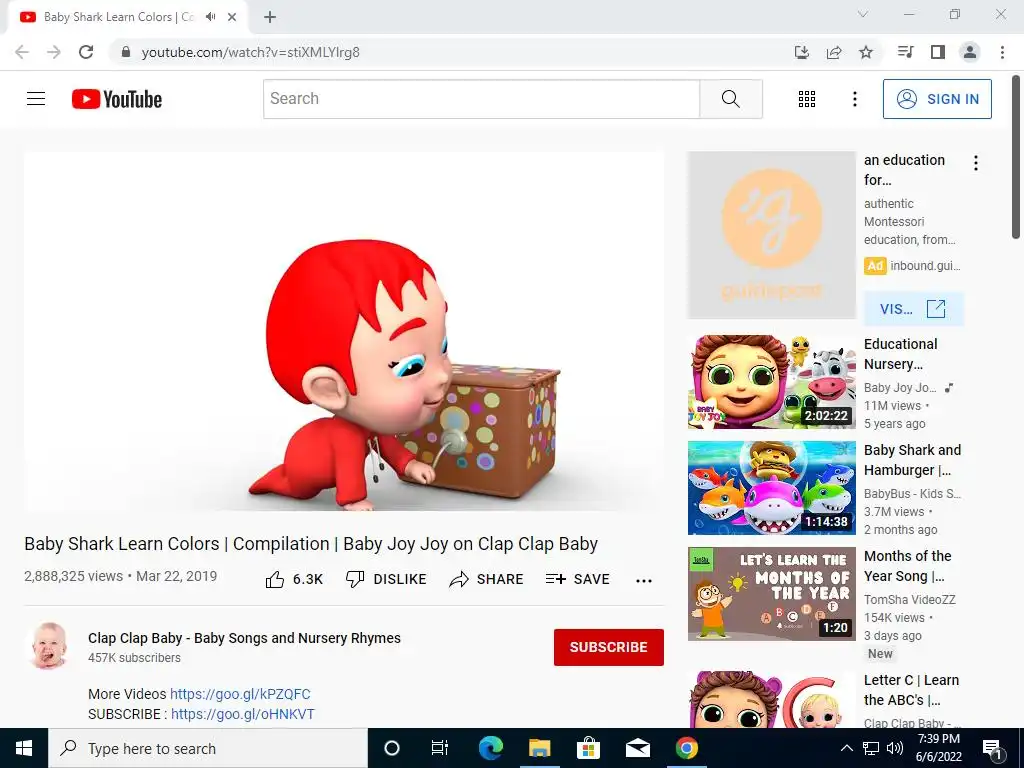Image resolution: width=1024 pixels, height=768 pixels.
Task: Open Educational Nursery title link
Action: 900,354
